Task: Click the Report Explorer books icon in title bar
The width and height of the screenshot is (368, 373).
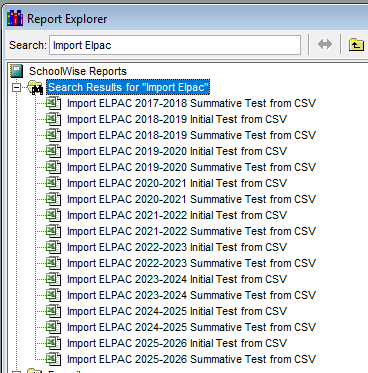Action: (15, 18)
